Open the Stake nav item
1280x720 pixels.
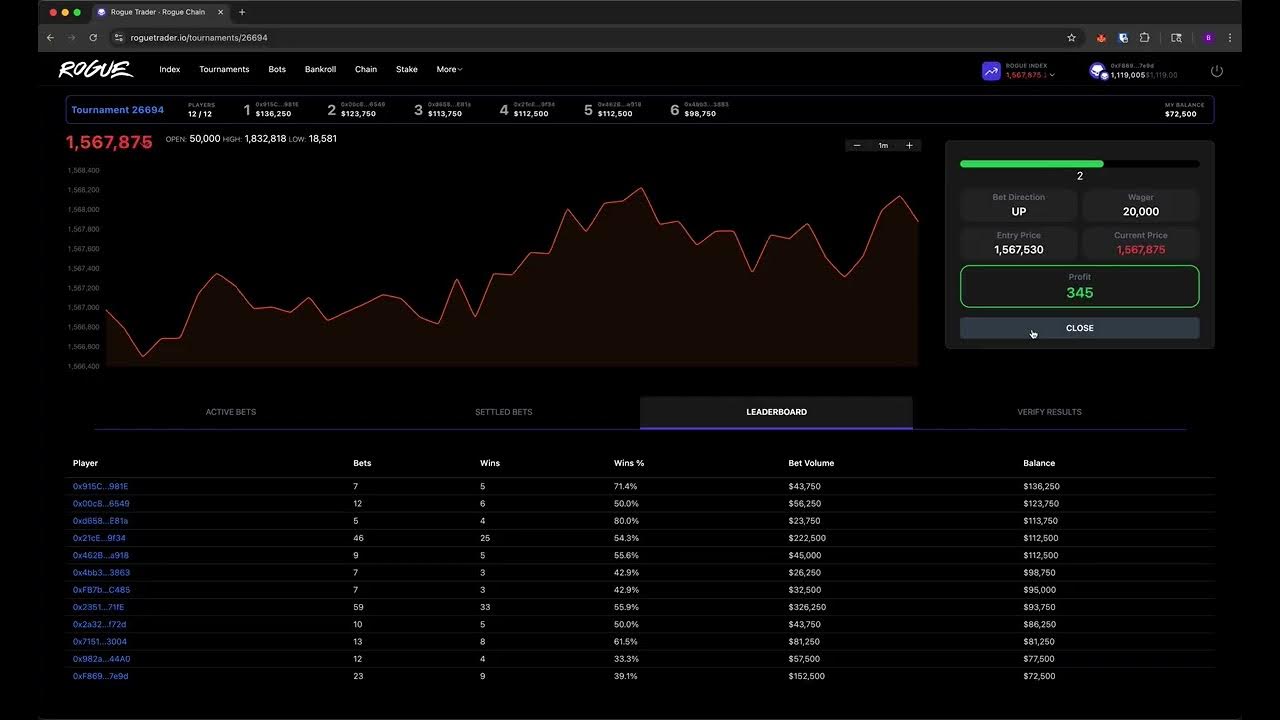coord(407,69)
